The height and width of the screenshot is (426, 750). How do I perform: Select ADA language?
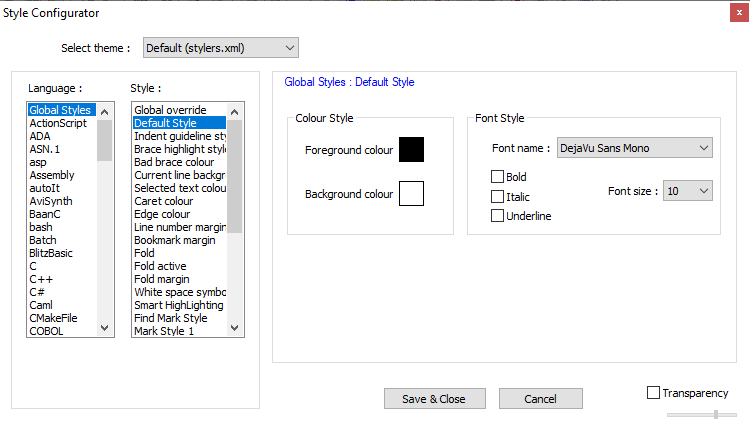point(62,136)
